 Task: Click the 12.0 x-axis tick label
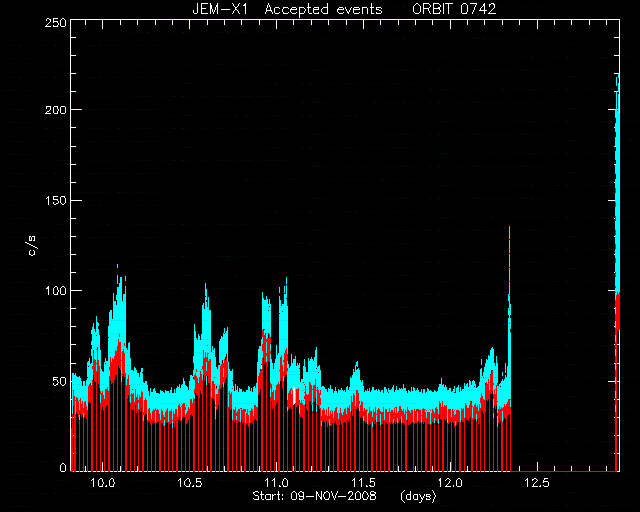click(x=450, y=483)
